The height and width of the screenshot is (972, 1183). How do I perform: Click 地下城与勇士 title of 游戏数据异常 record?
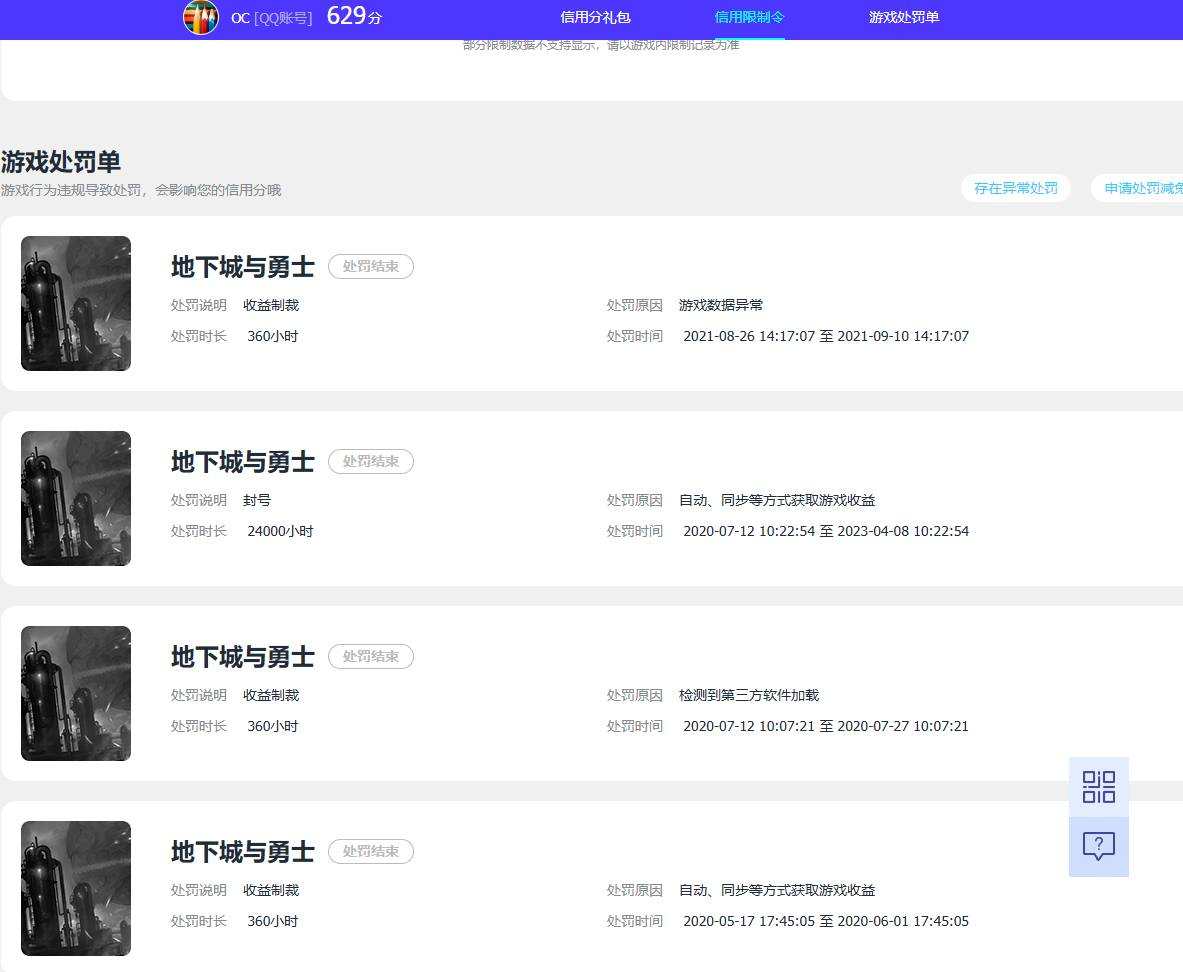[x=243, y=266]
